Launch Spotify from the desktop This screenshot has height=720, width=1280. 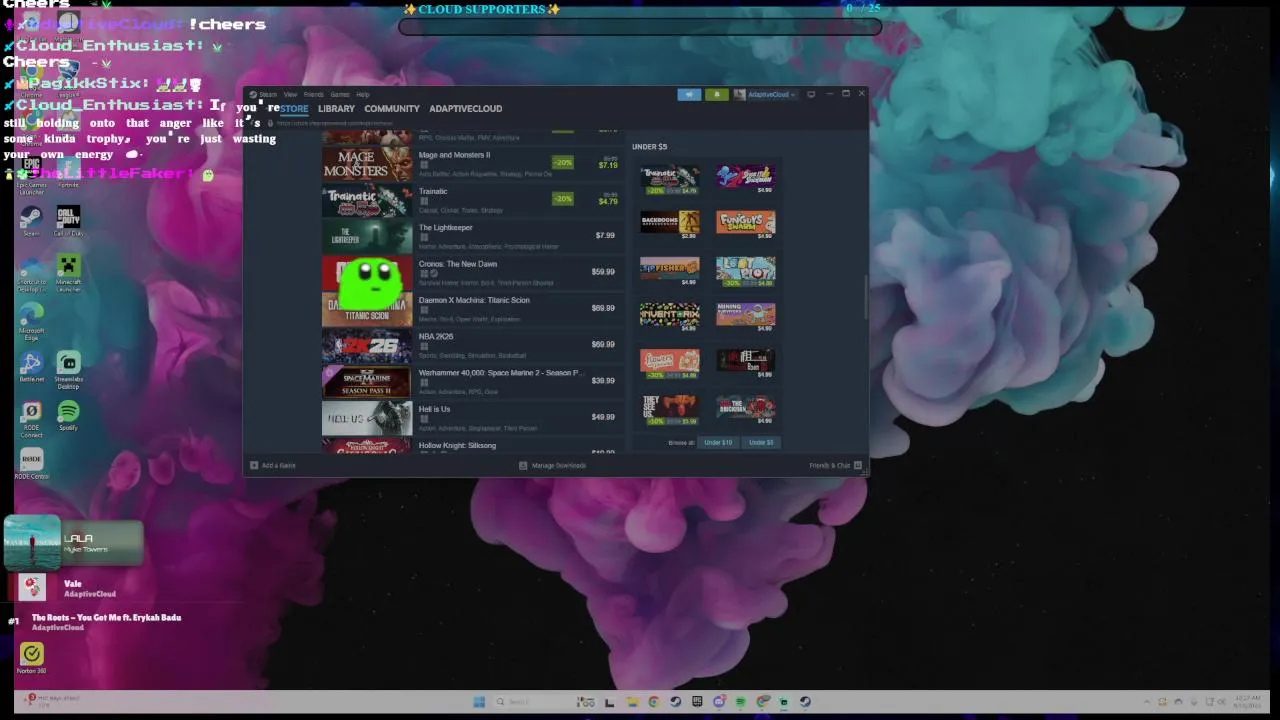point(68,415)
